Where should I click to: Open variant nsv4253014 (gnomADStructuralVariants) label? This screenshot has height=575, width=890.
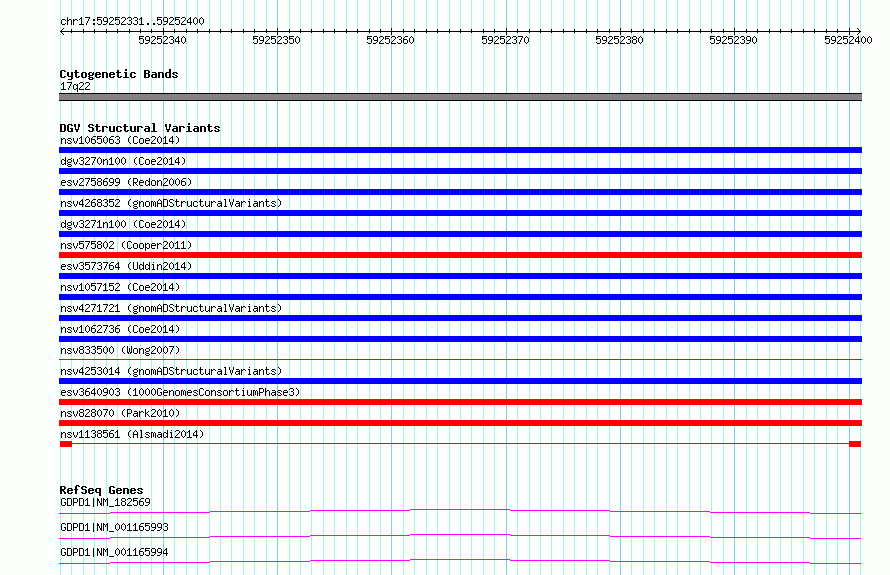coord(171,371)
